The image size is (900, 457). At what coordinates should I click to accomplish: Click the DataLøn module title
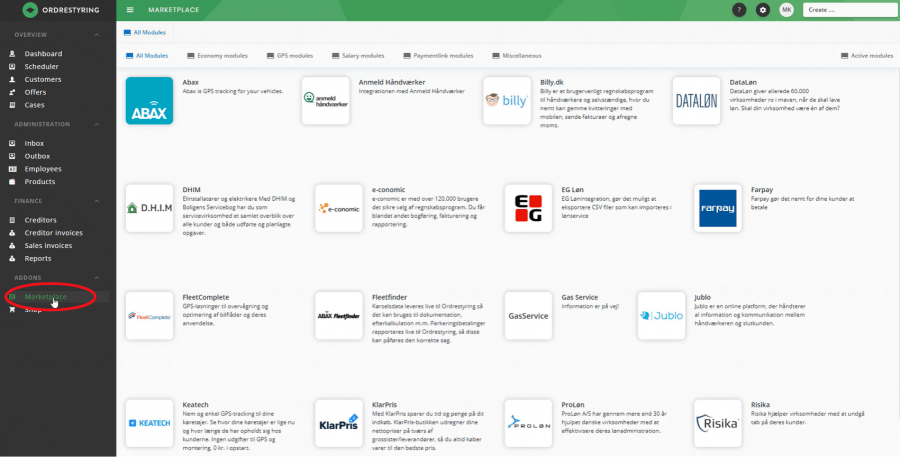[743, 83]
